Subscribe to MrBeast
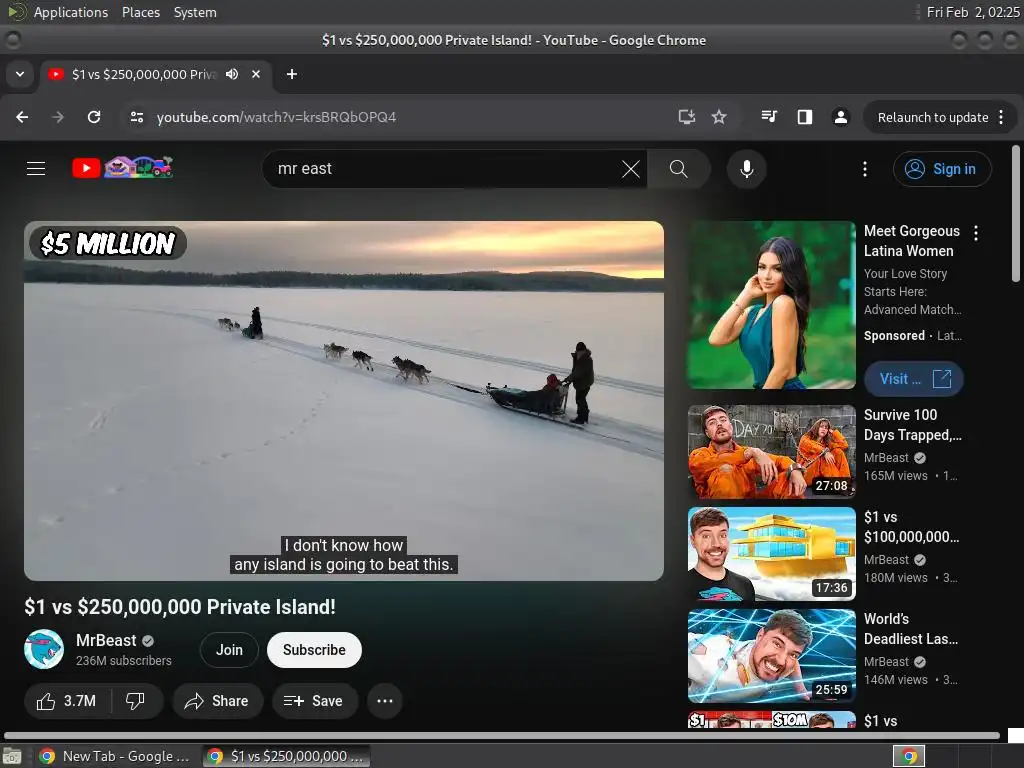 point(314,650)
